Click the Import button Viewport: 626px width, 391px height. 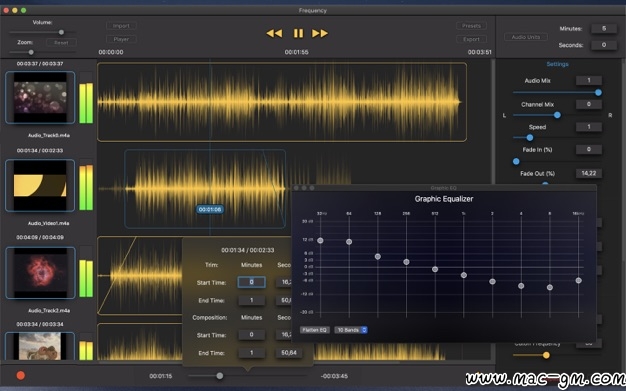coord(121,26)
